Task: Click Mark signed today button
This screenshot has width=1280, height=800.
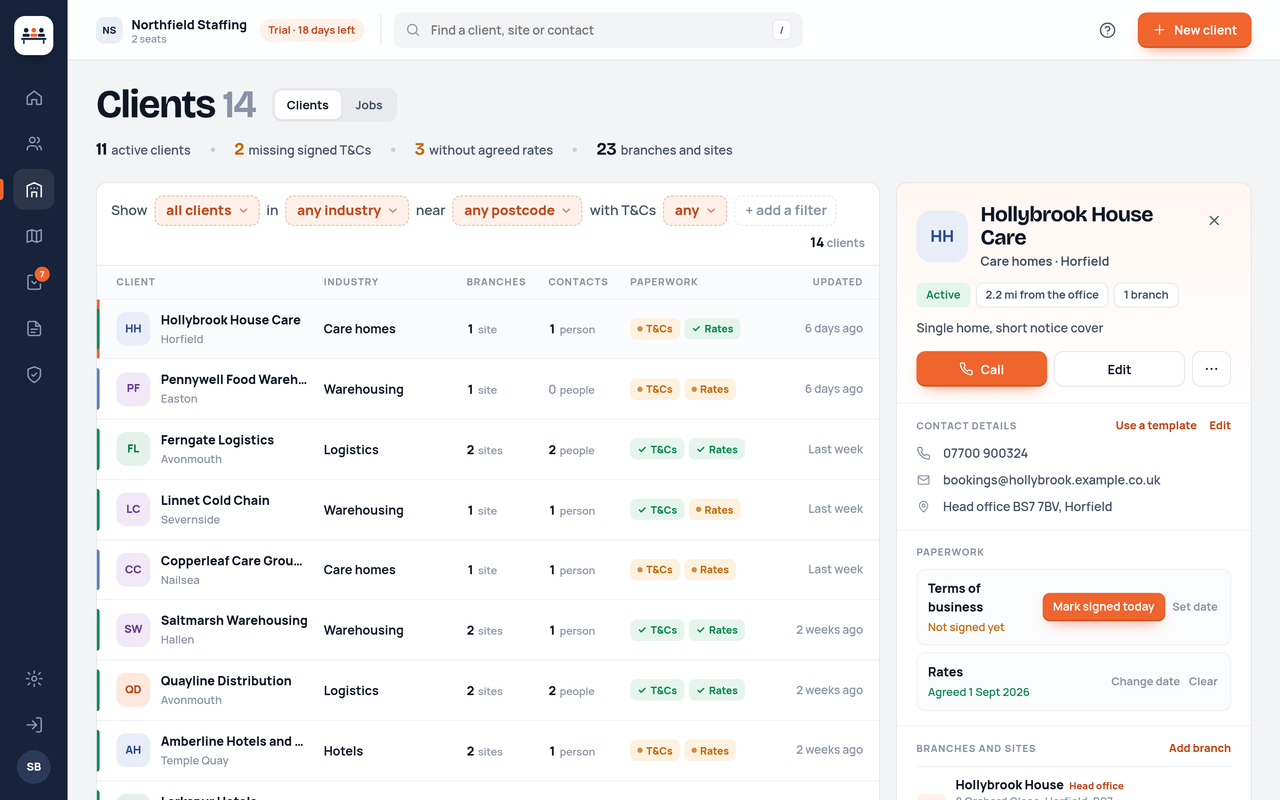Action: (1103, 607)
